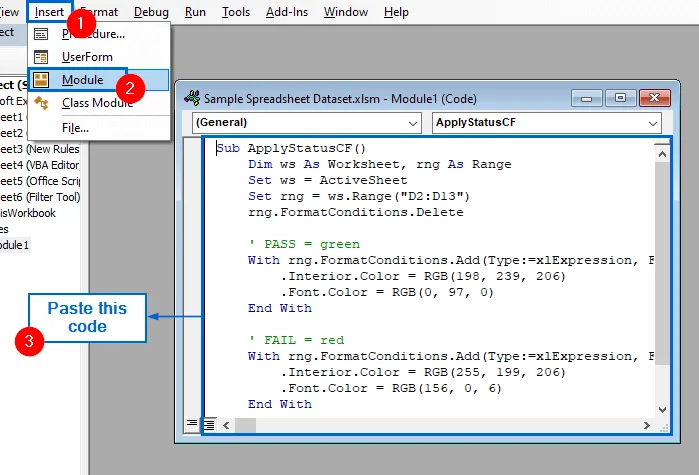Minimize the Module1 code window
This screenshot has height=475, width=699.
point(586,98)
